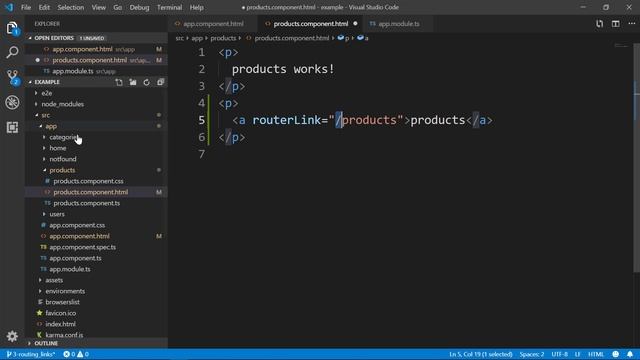
Task: Click the errors and warnings status indicator
Action: tap(76, 354)
